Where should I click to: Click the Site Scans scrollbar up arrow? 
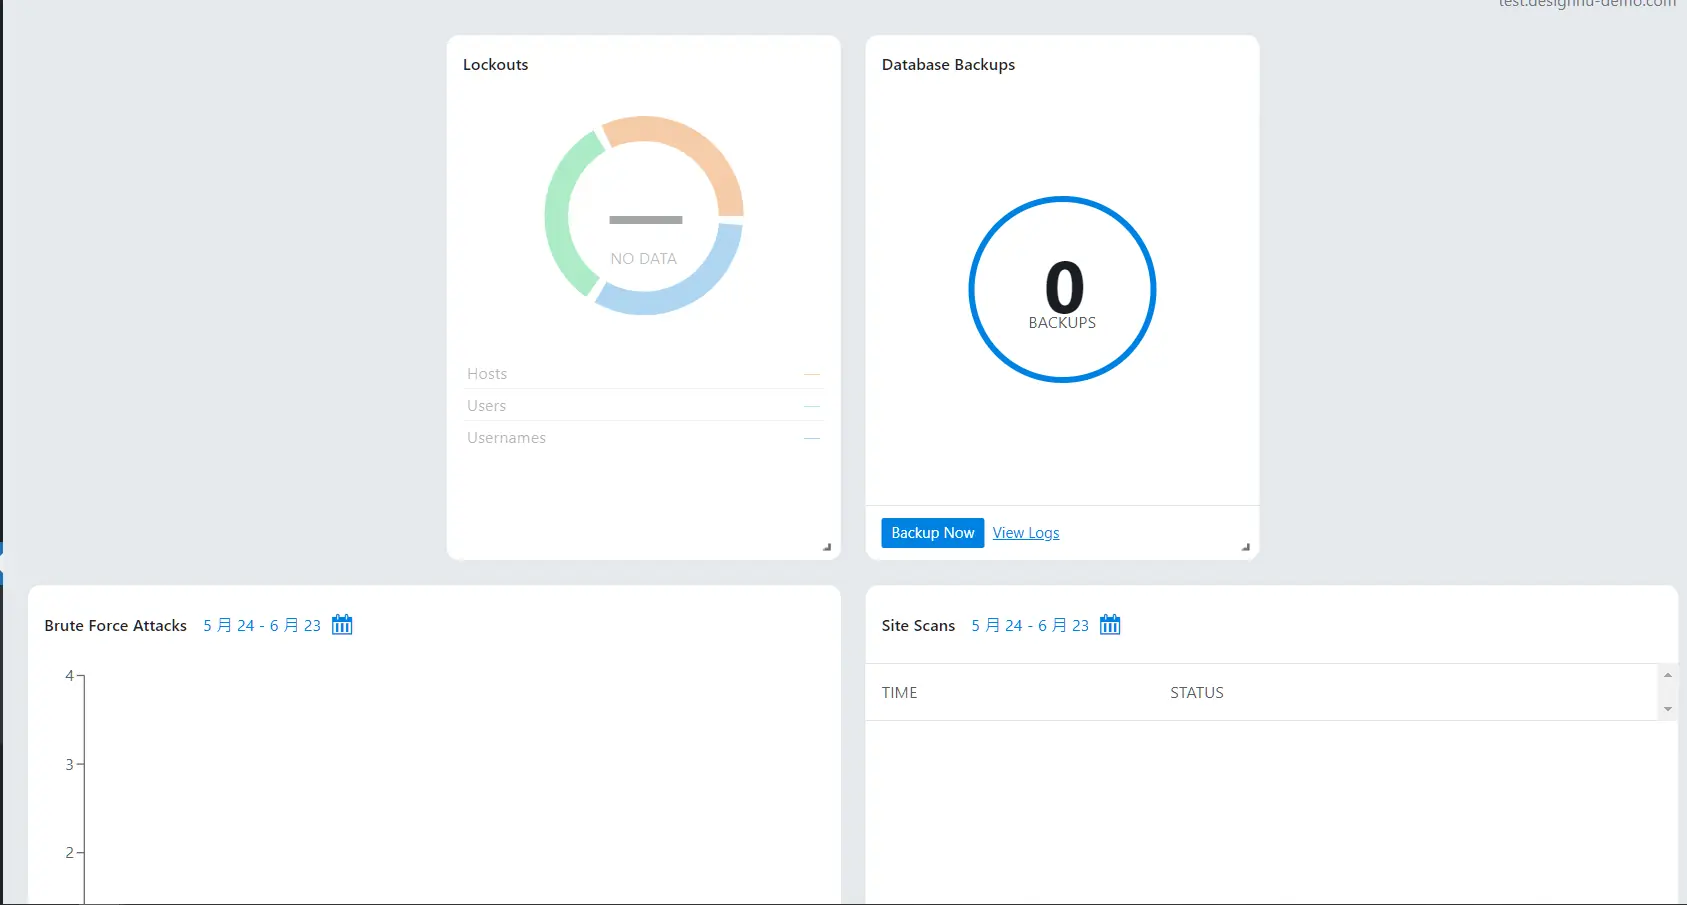pyautogui.click(x=1667, y=675)
